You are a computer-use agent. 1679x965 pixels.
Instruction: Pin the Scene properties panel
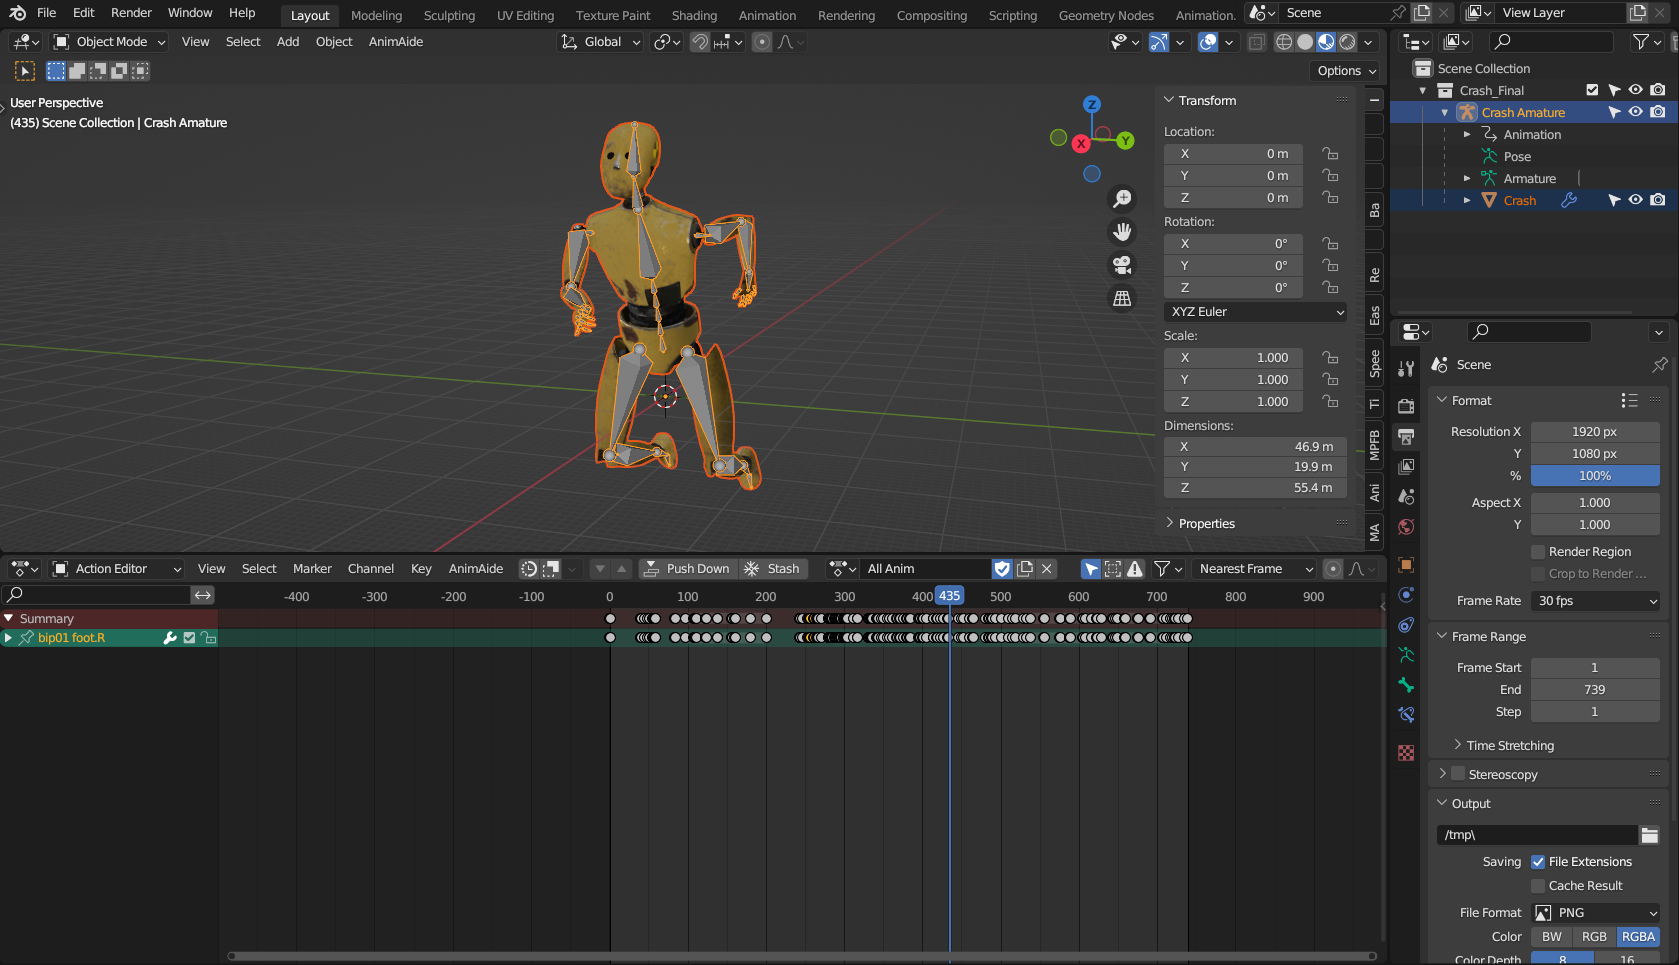pos(1660,365)
